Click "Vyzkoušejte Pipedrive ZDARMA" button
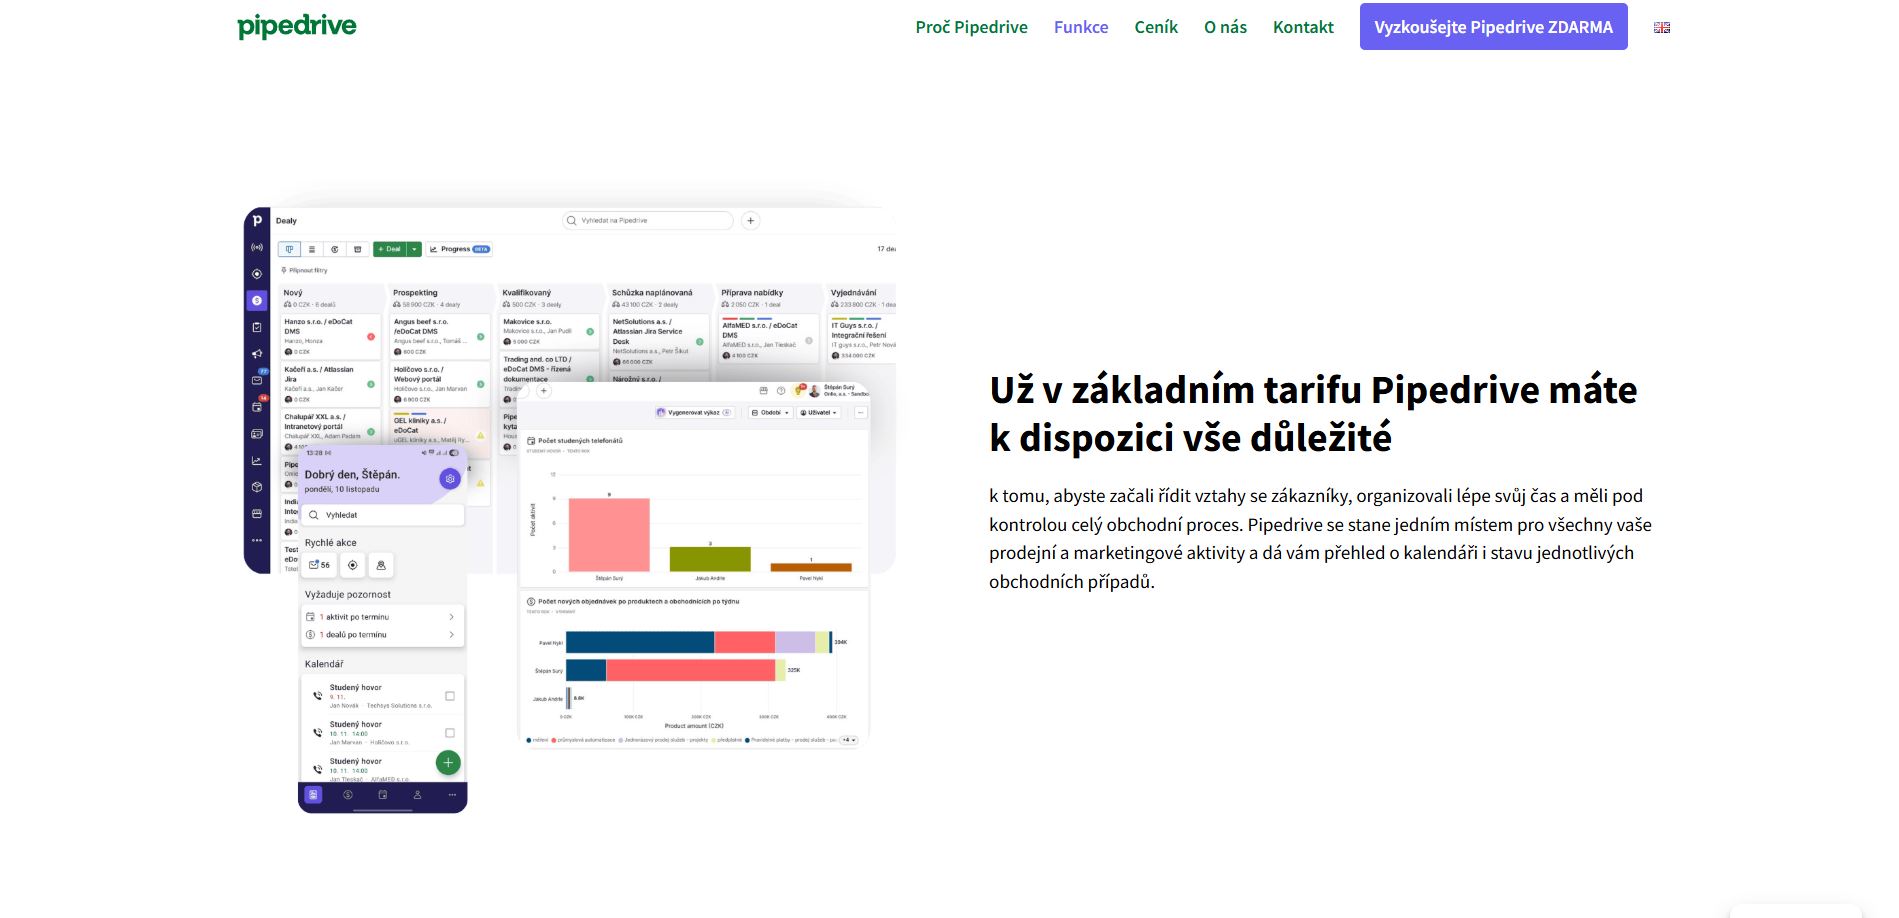The width and height of the screenshot is (1899, 918). pos(1493,27)
